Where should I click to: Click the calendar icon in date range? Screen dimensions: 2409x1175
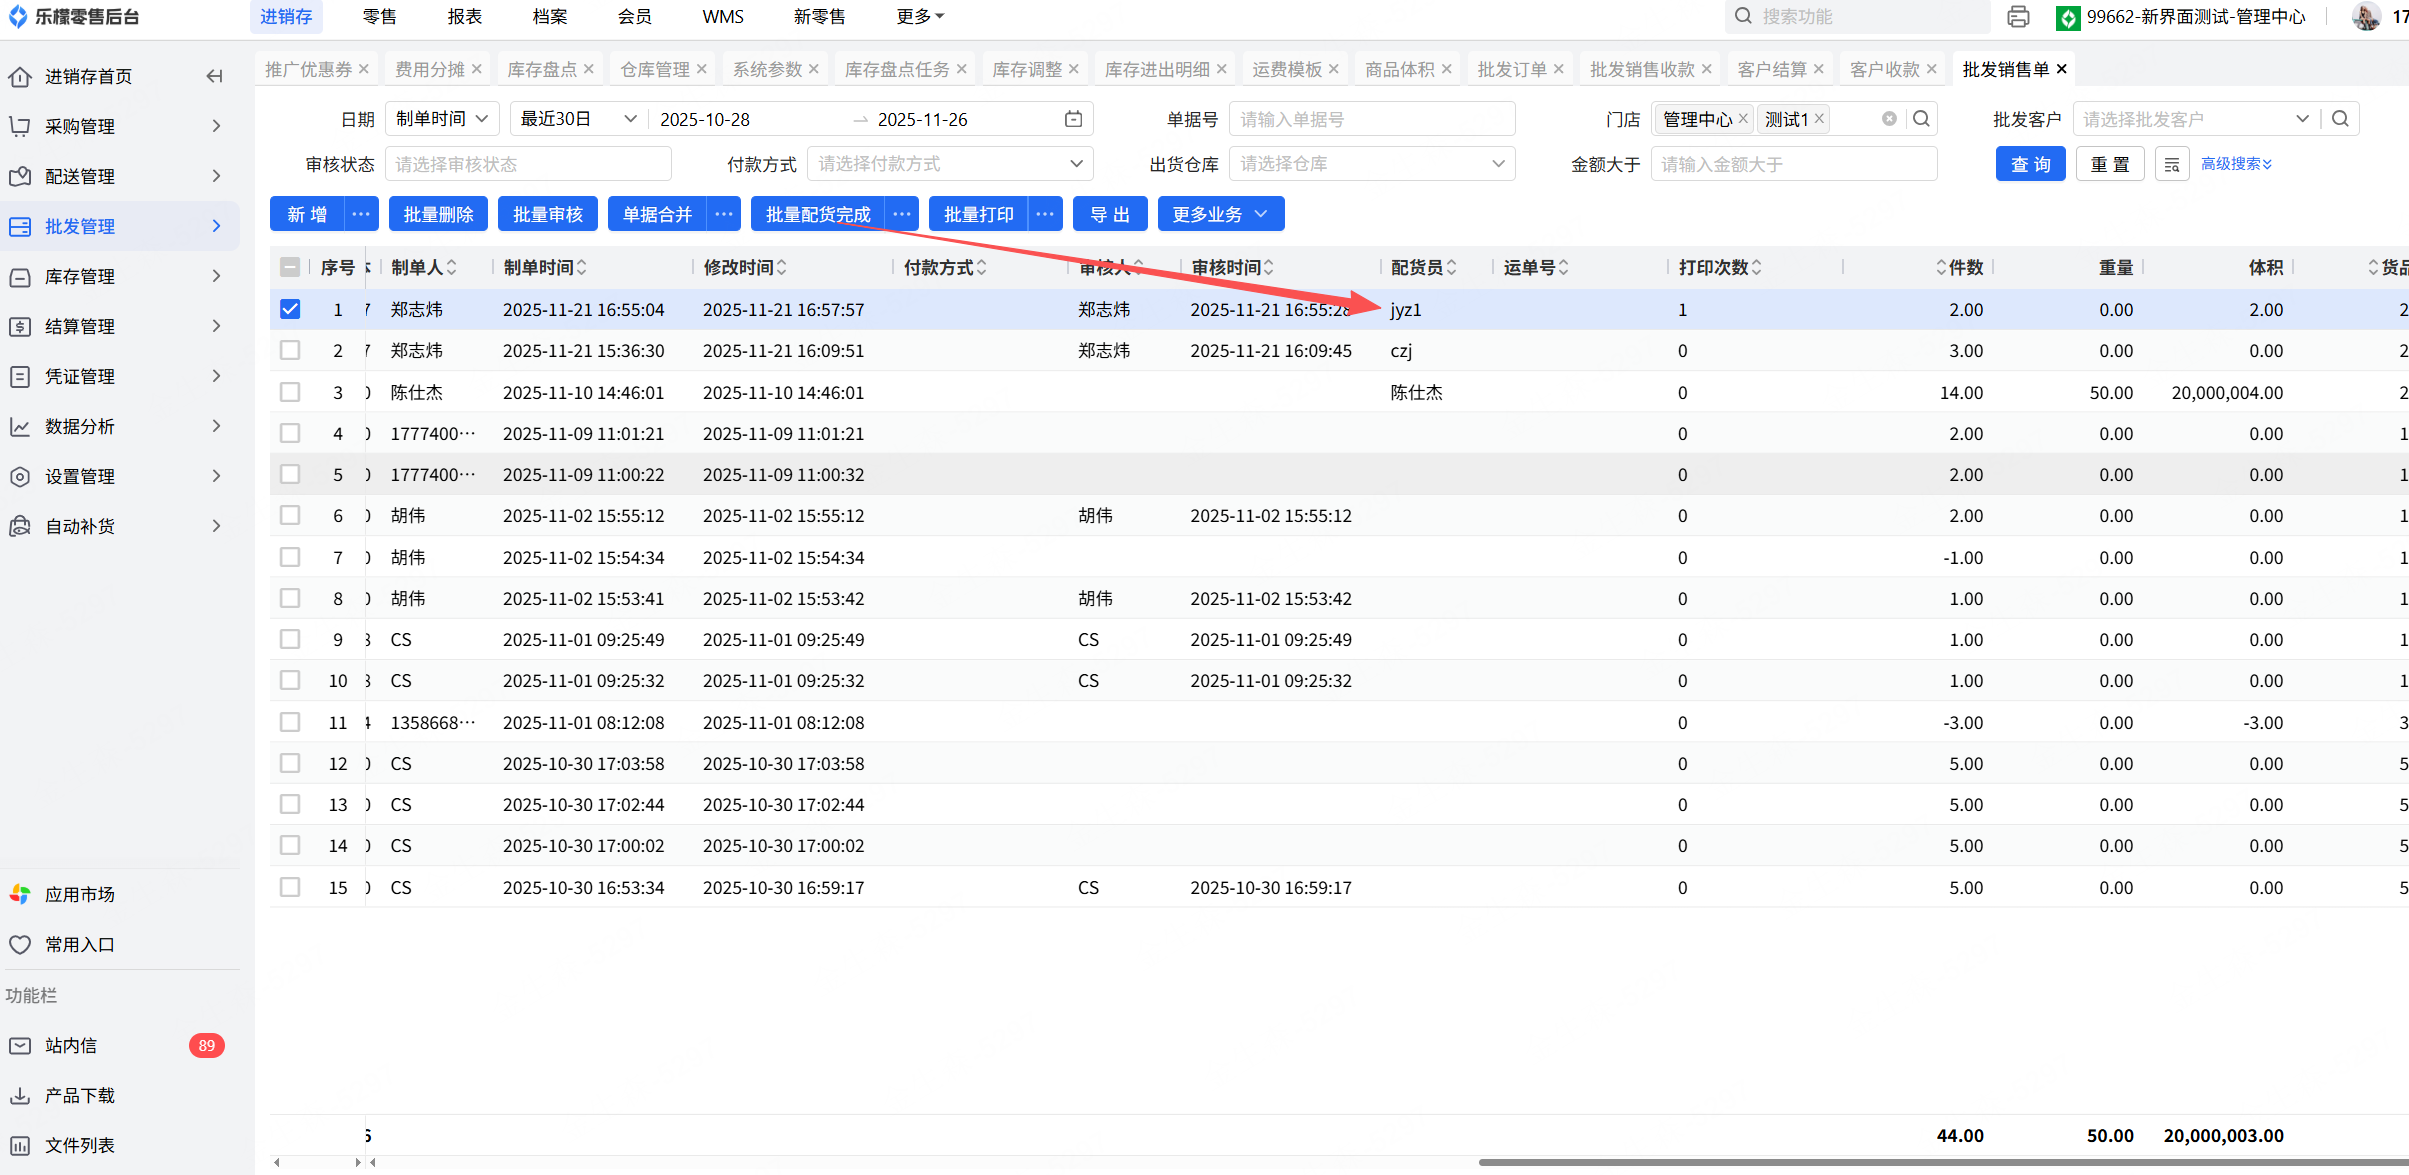click(1073, 119)
